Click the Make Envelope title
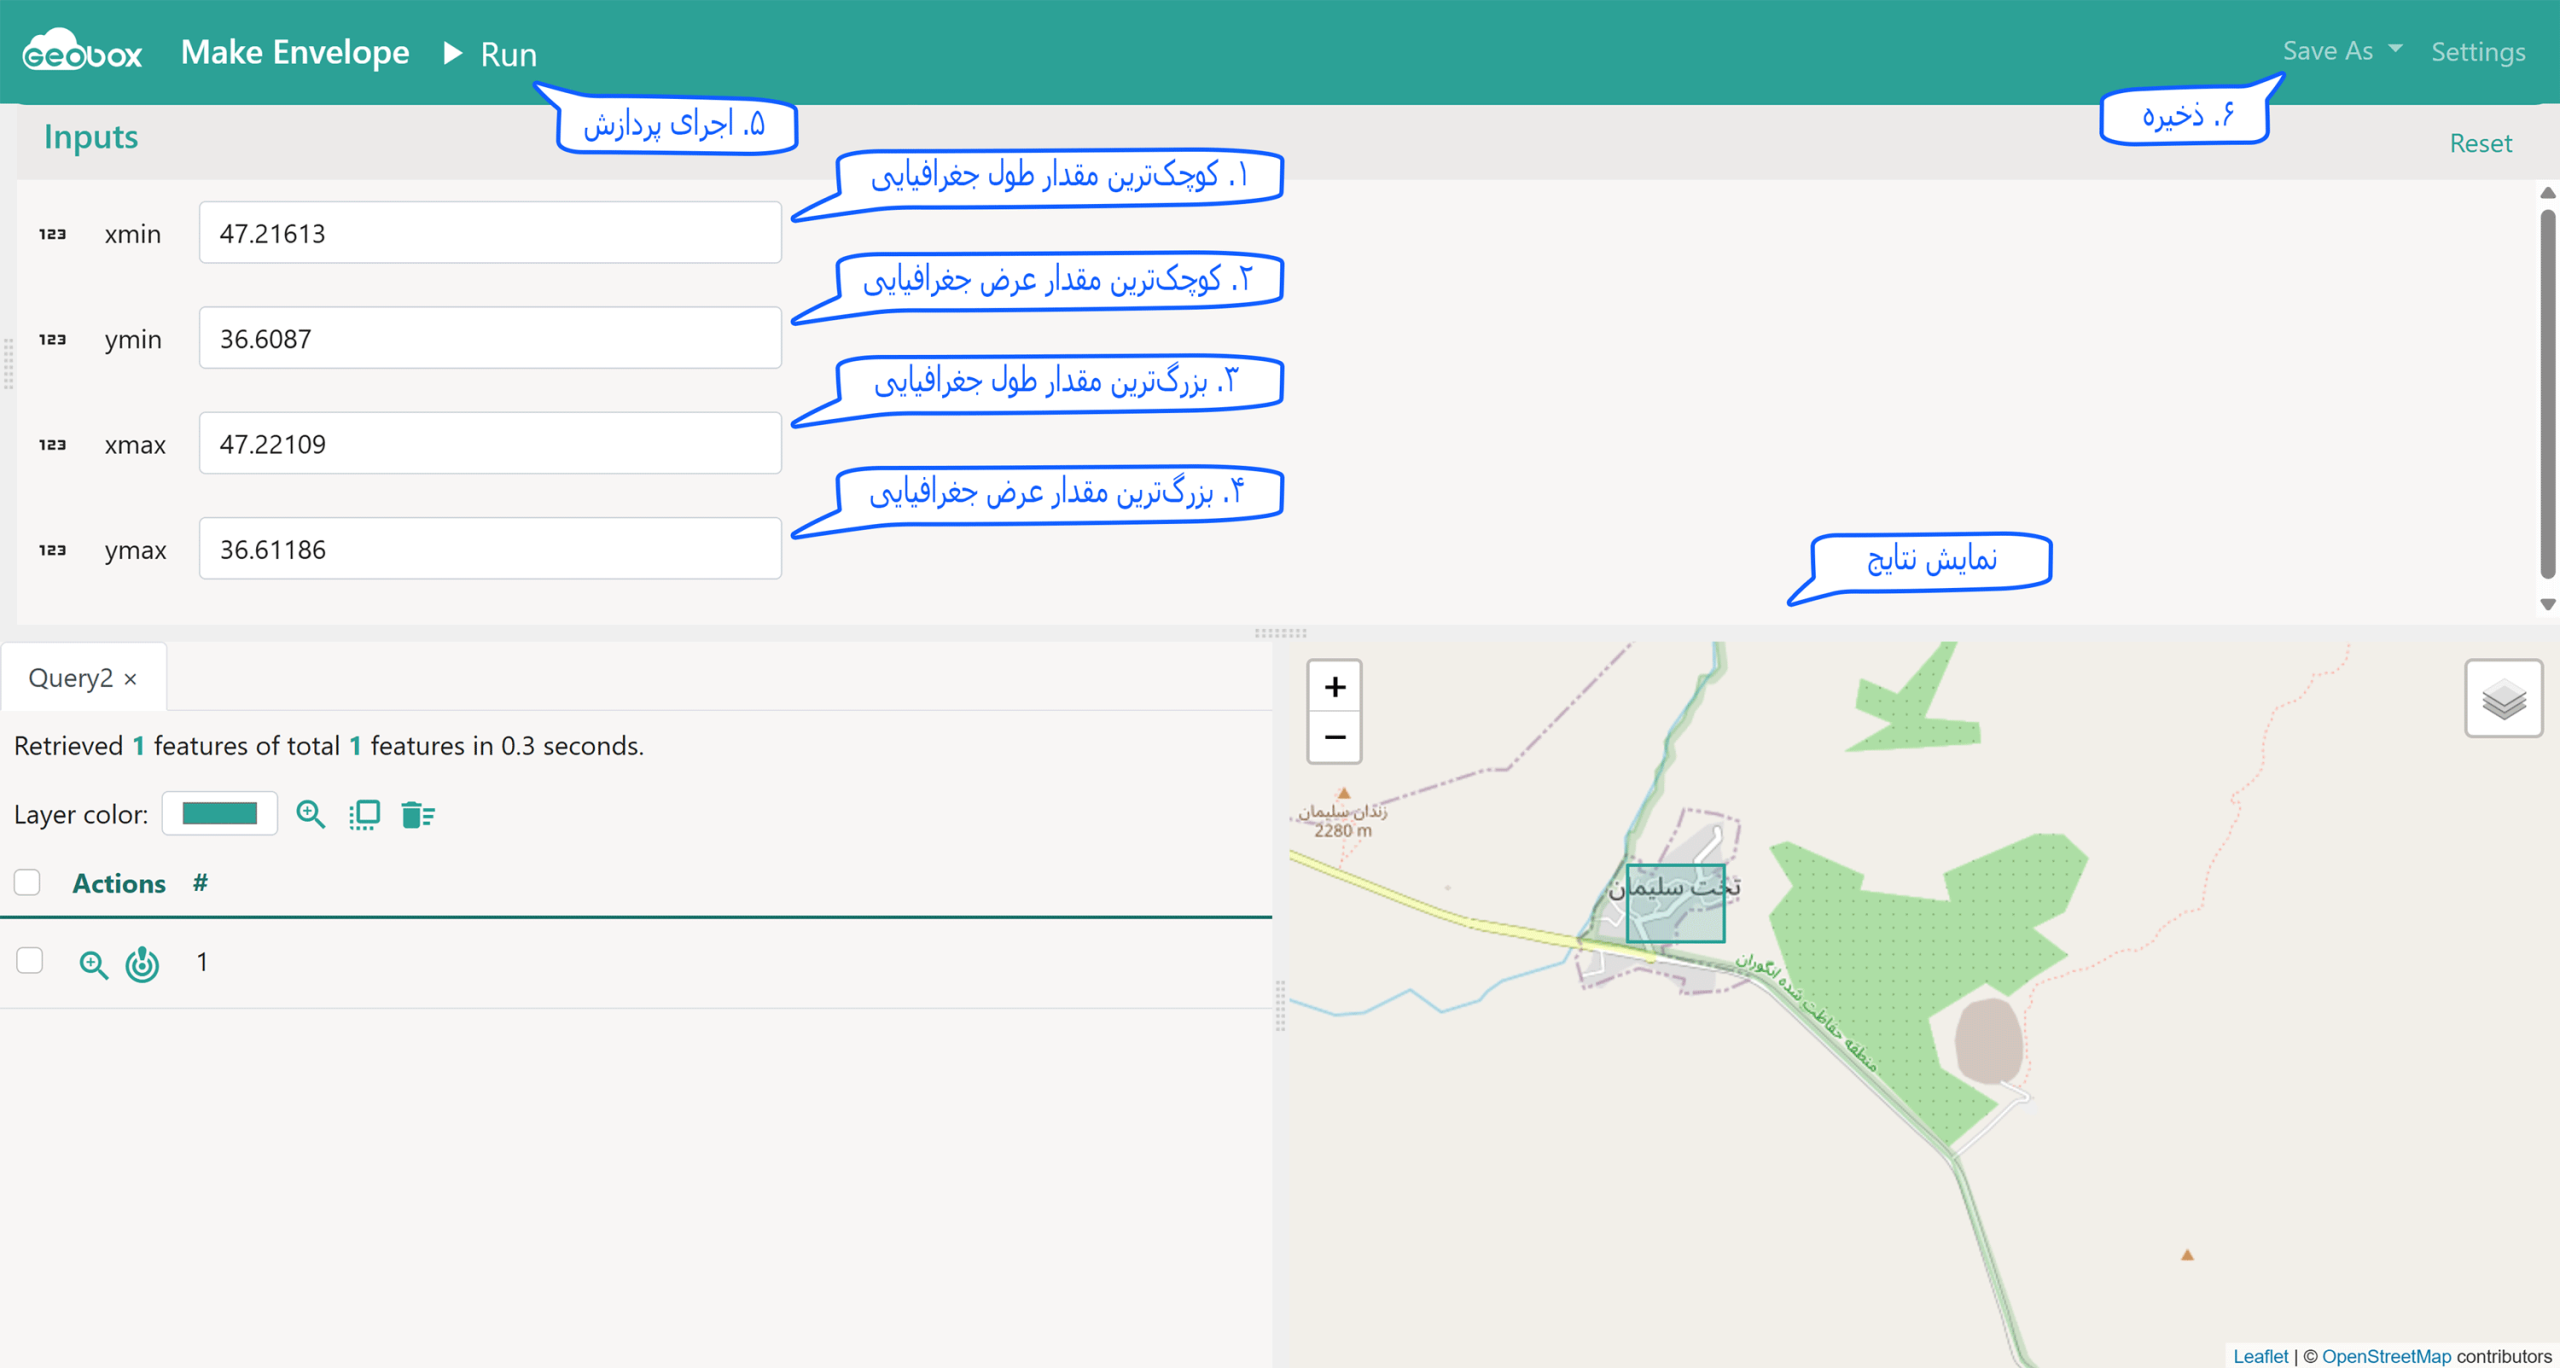Image resolution: width=2560 pixels, height=1368 pixels. point(295,52)
